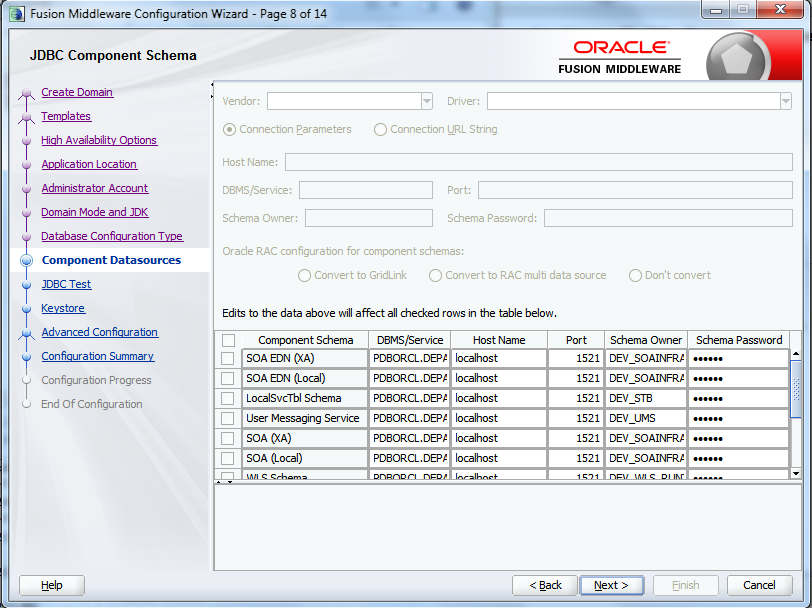Viewport: 812px width, 608px height.
Task: Open High Availability Options step
Action: click(99, 140)
